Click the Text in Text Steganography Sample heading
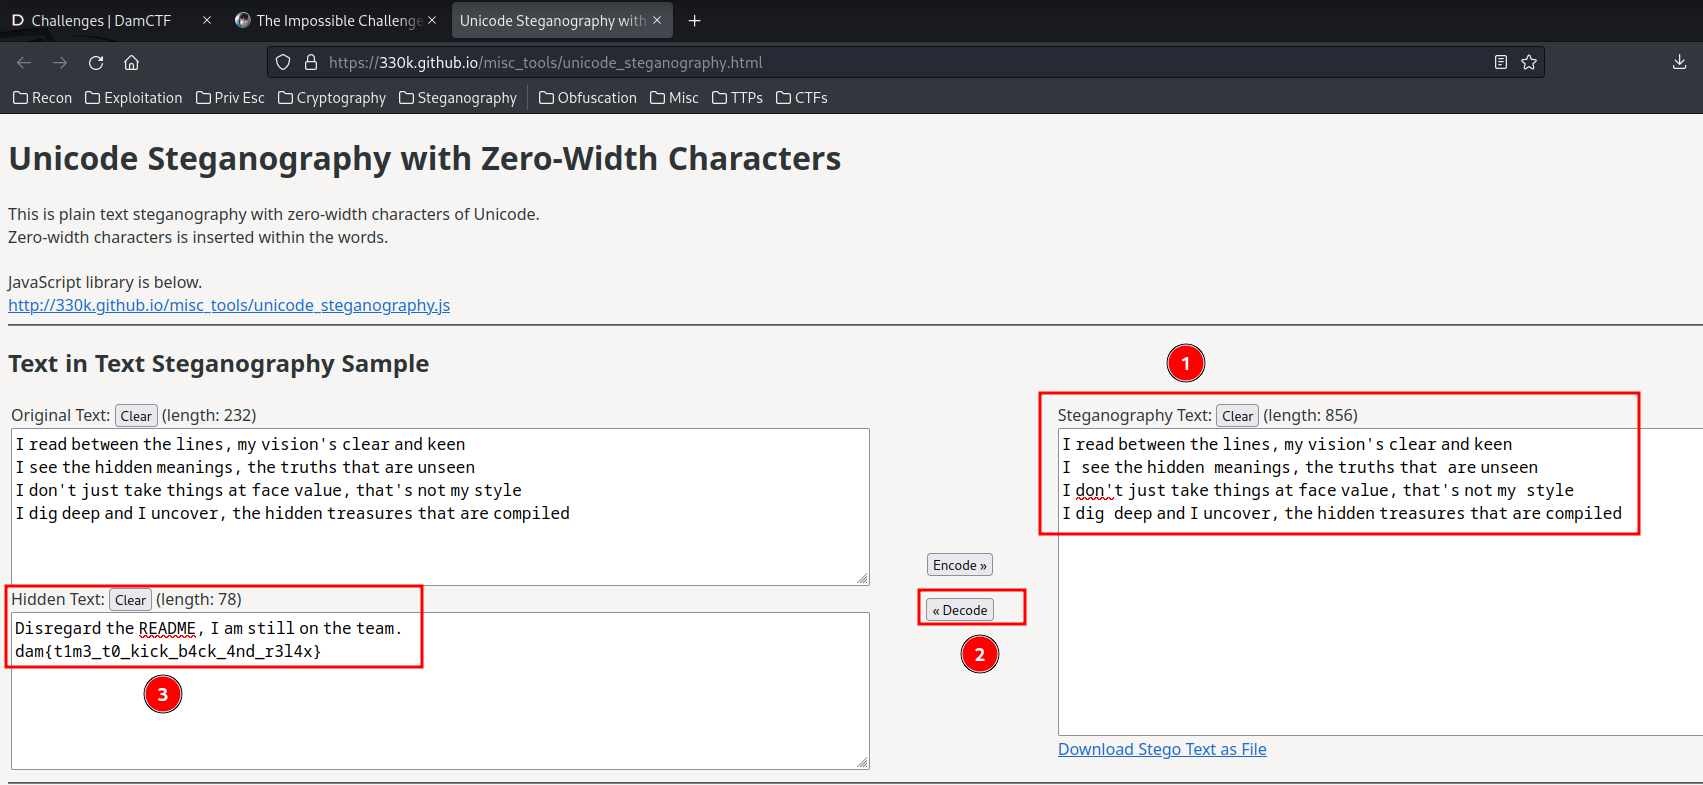 pyautogui.click(x=219, y=364)
